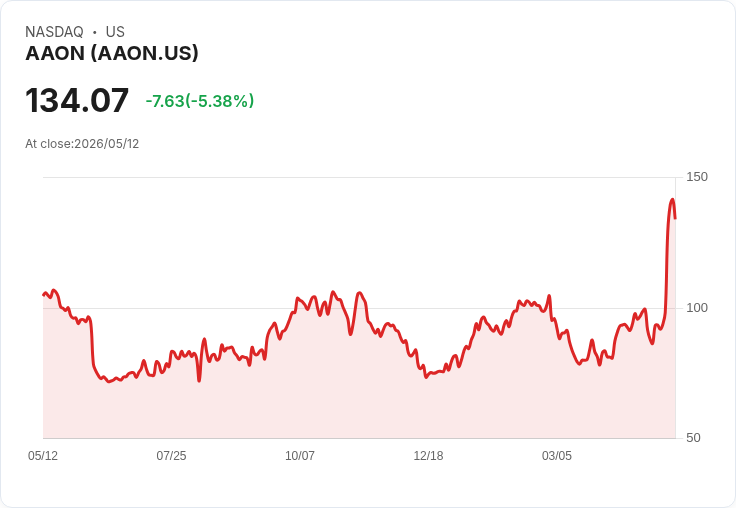Click the AAON (AAON.US) stock title

[x=112, y=53]
